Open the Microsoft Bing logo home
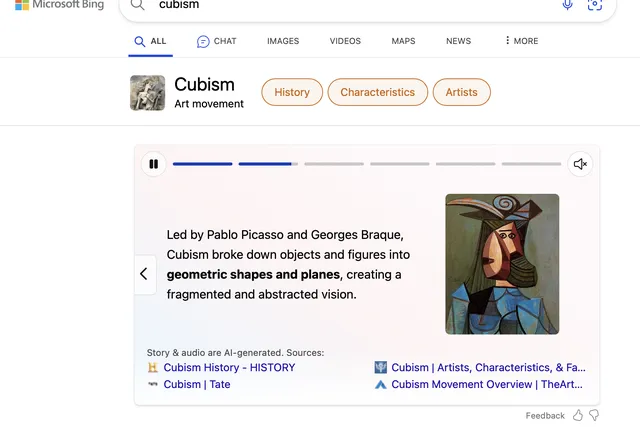 click(60, 5)
